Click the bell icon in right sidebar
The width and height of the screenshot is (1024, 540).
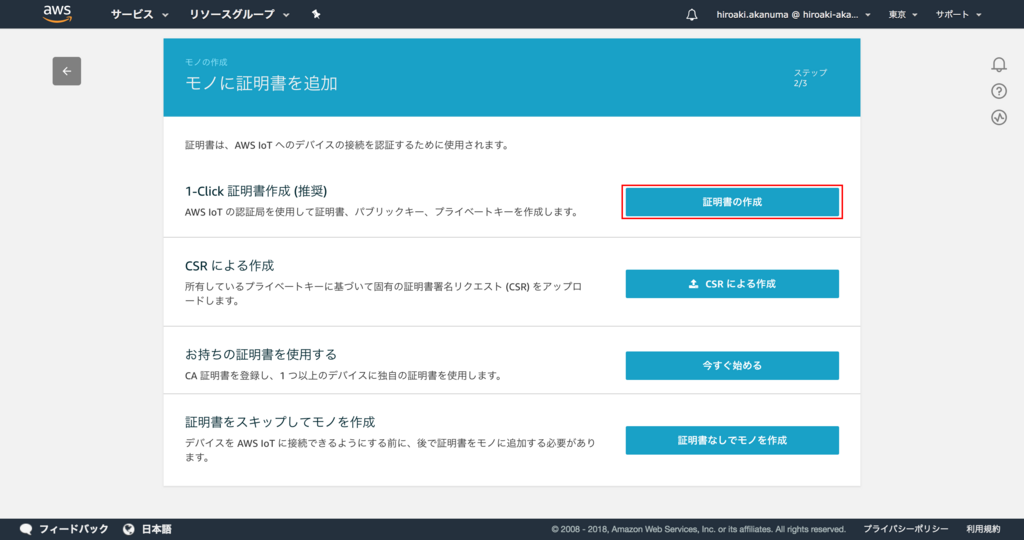(x=999, y=65)
